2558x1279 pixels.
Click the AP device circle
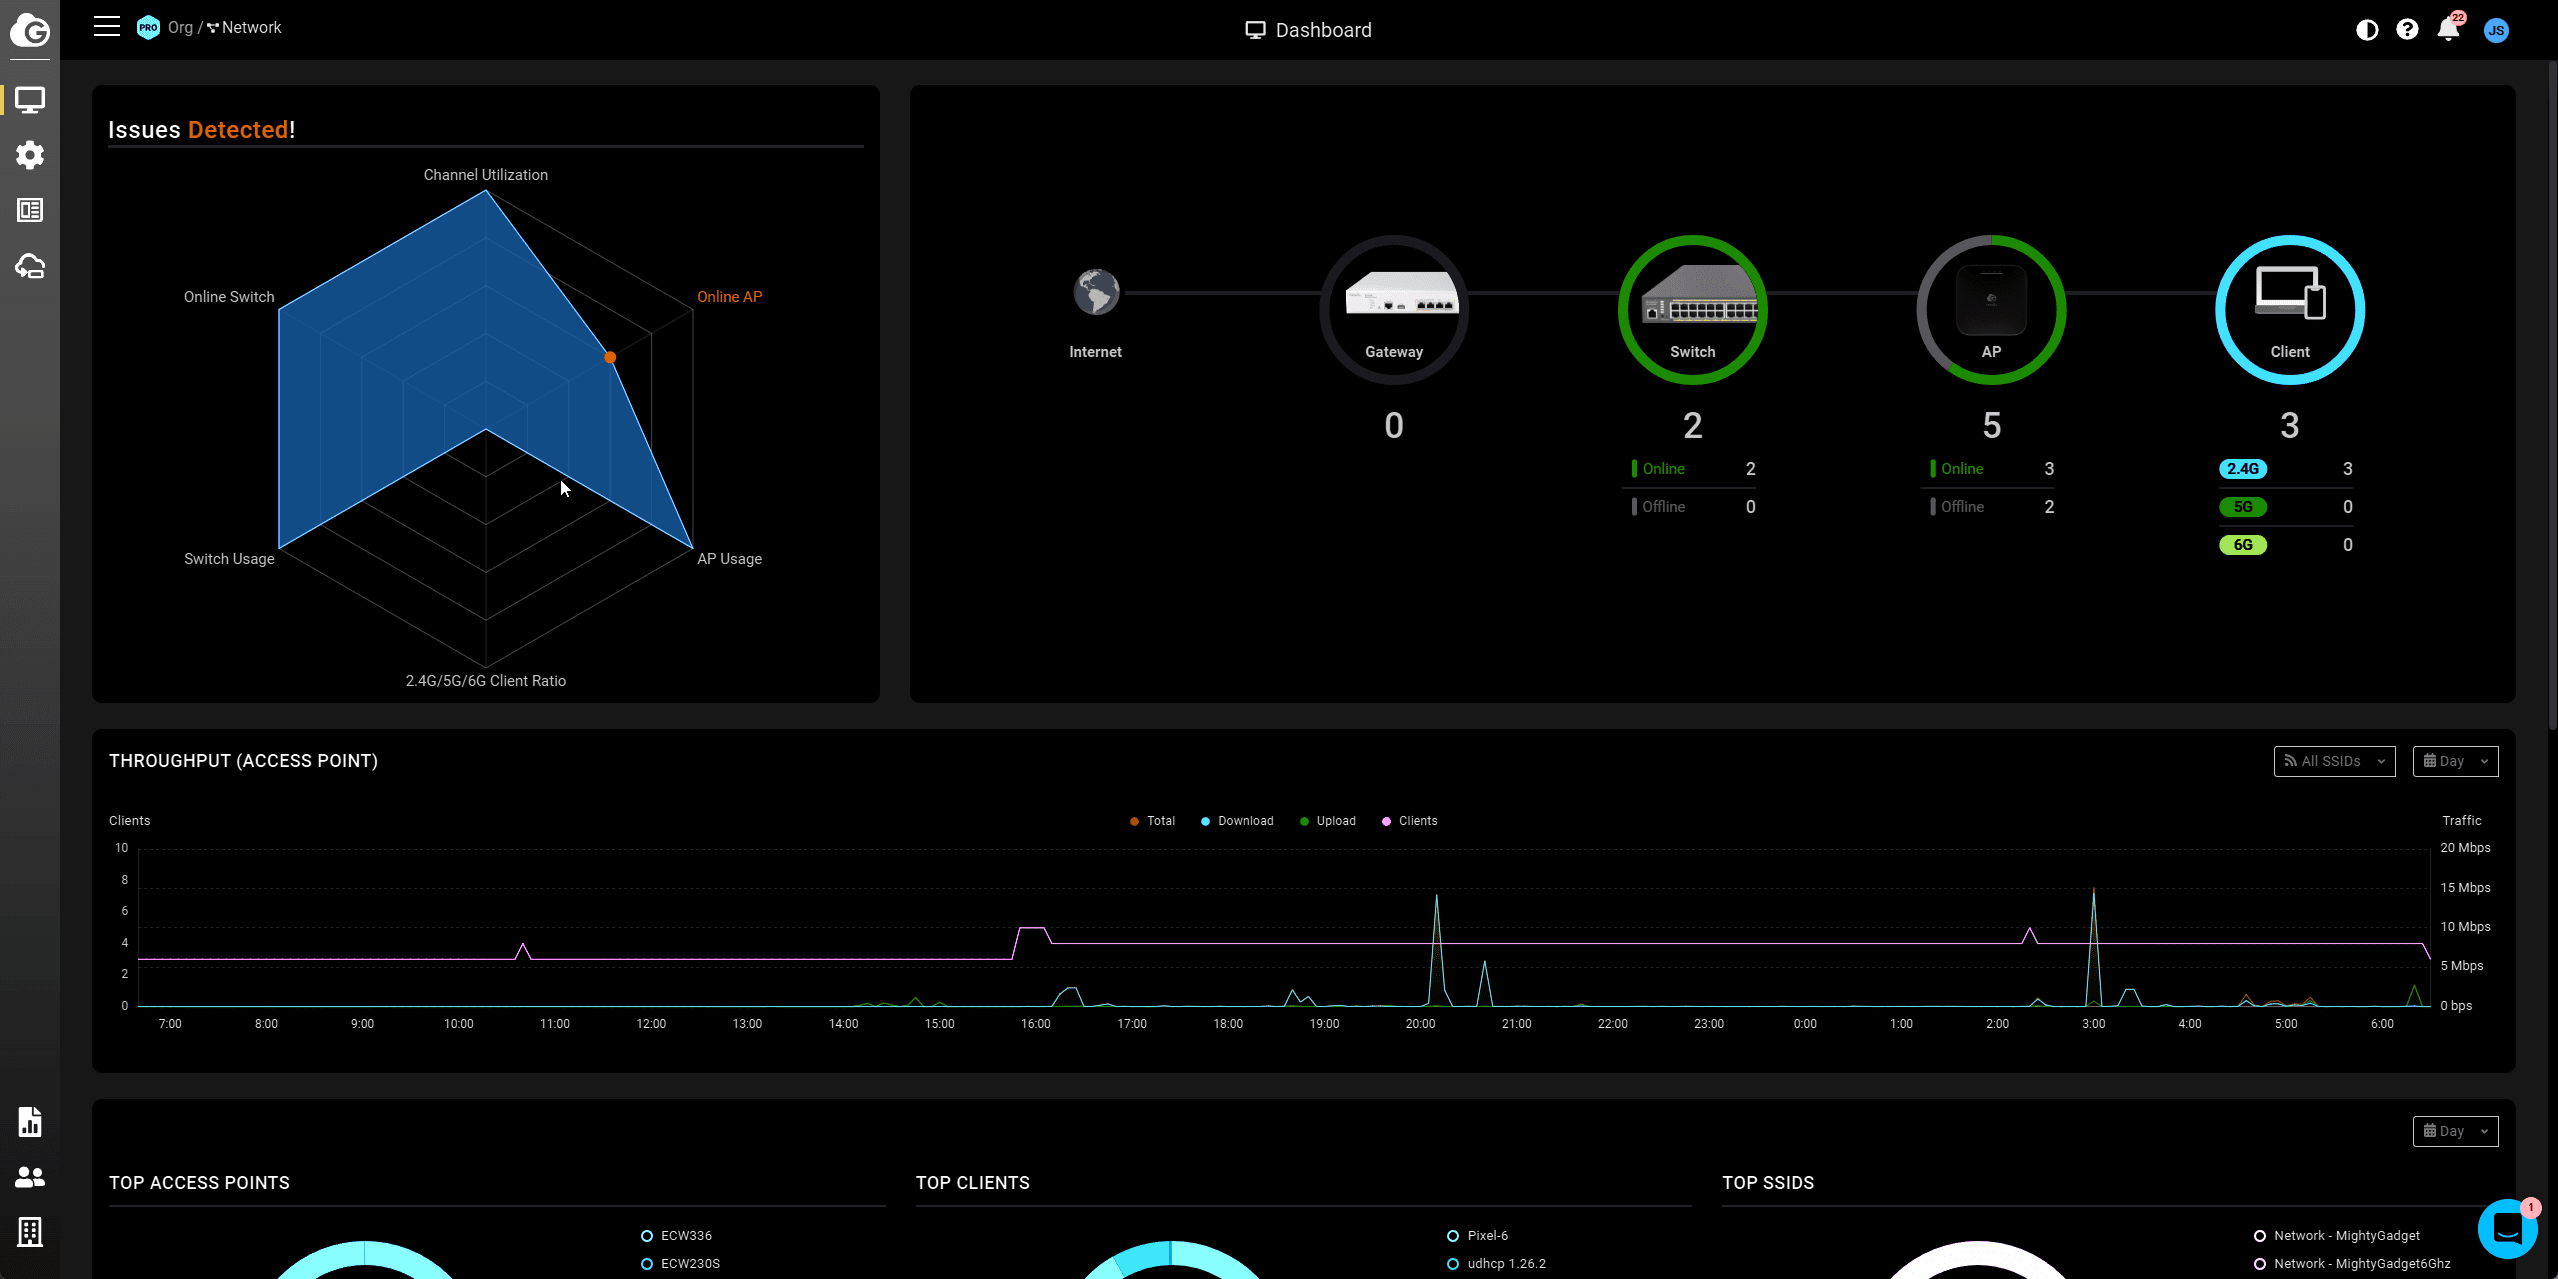(x=1991, y=309)
